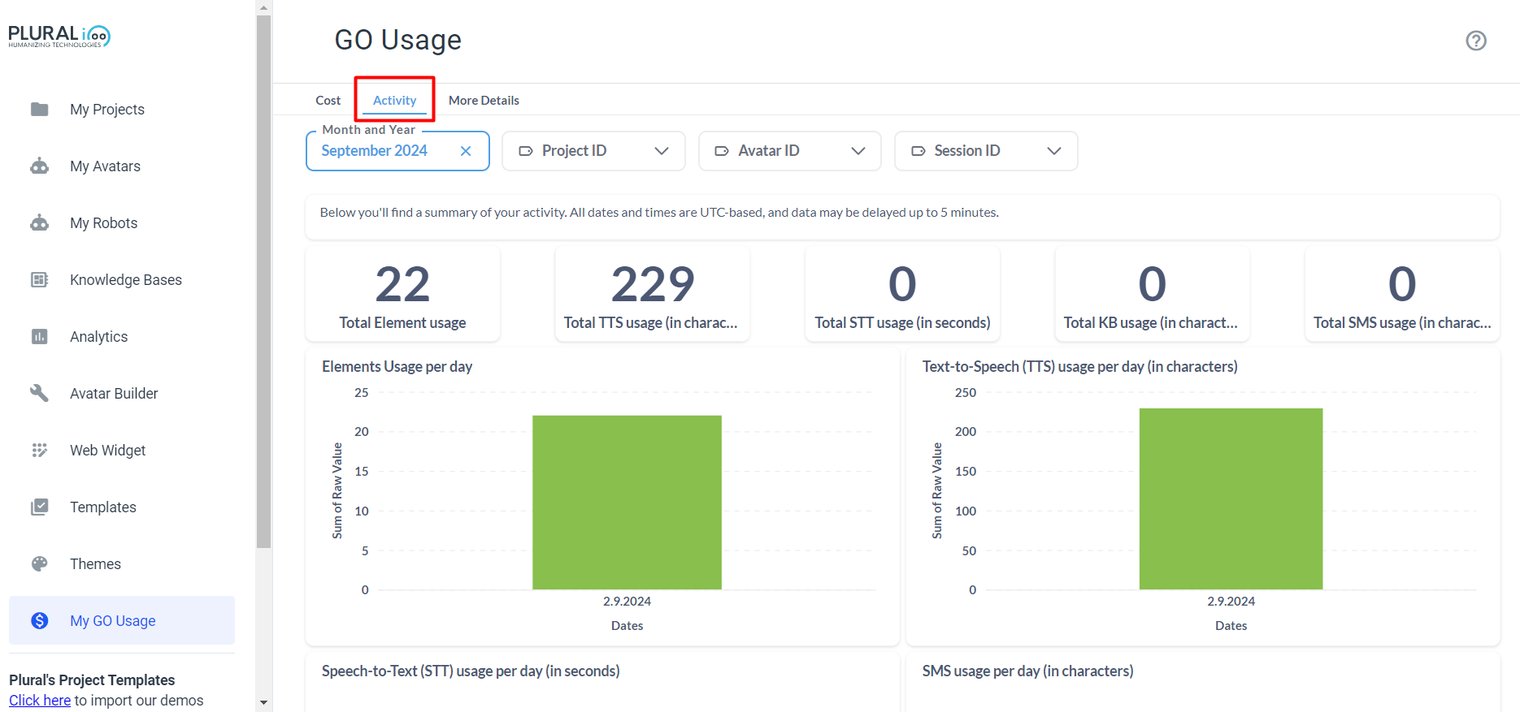This screenshot has width=1520, height=712.
Task: Open the More Details tab
Action: click(x=484, y=100)
